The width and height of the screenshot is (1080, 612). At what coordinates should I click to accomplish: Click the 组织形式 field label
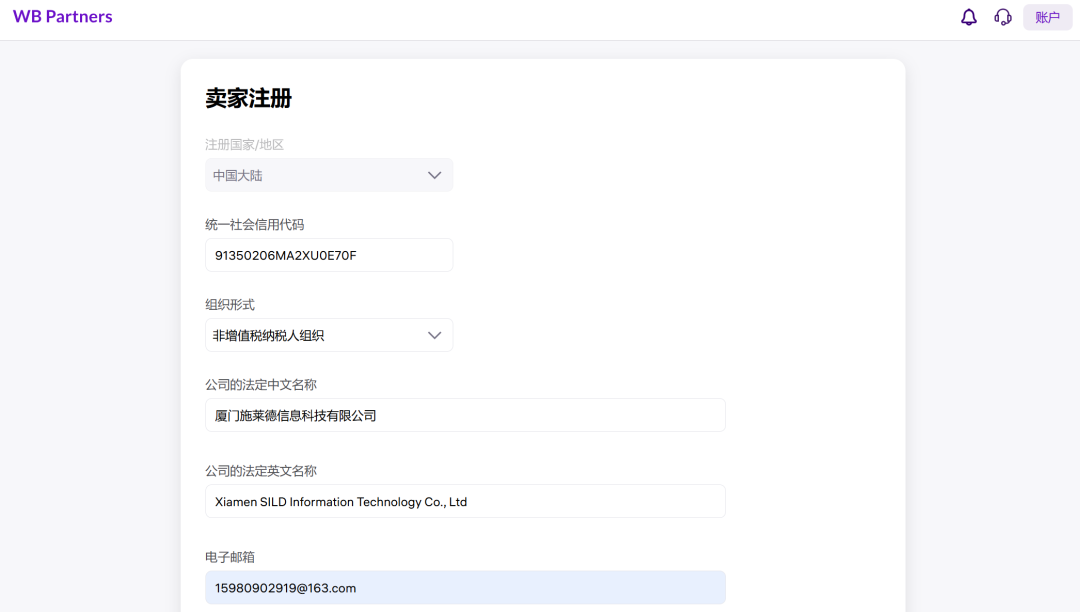click(230, 304)
